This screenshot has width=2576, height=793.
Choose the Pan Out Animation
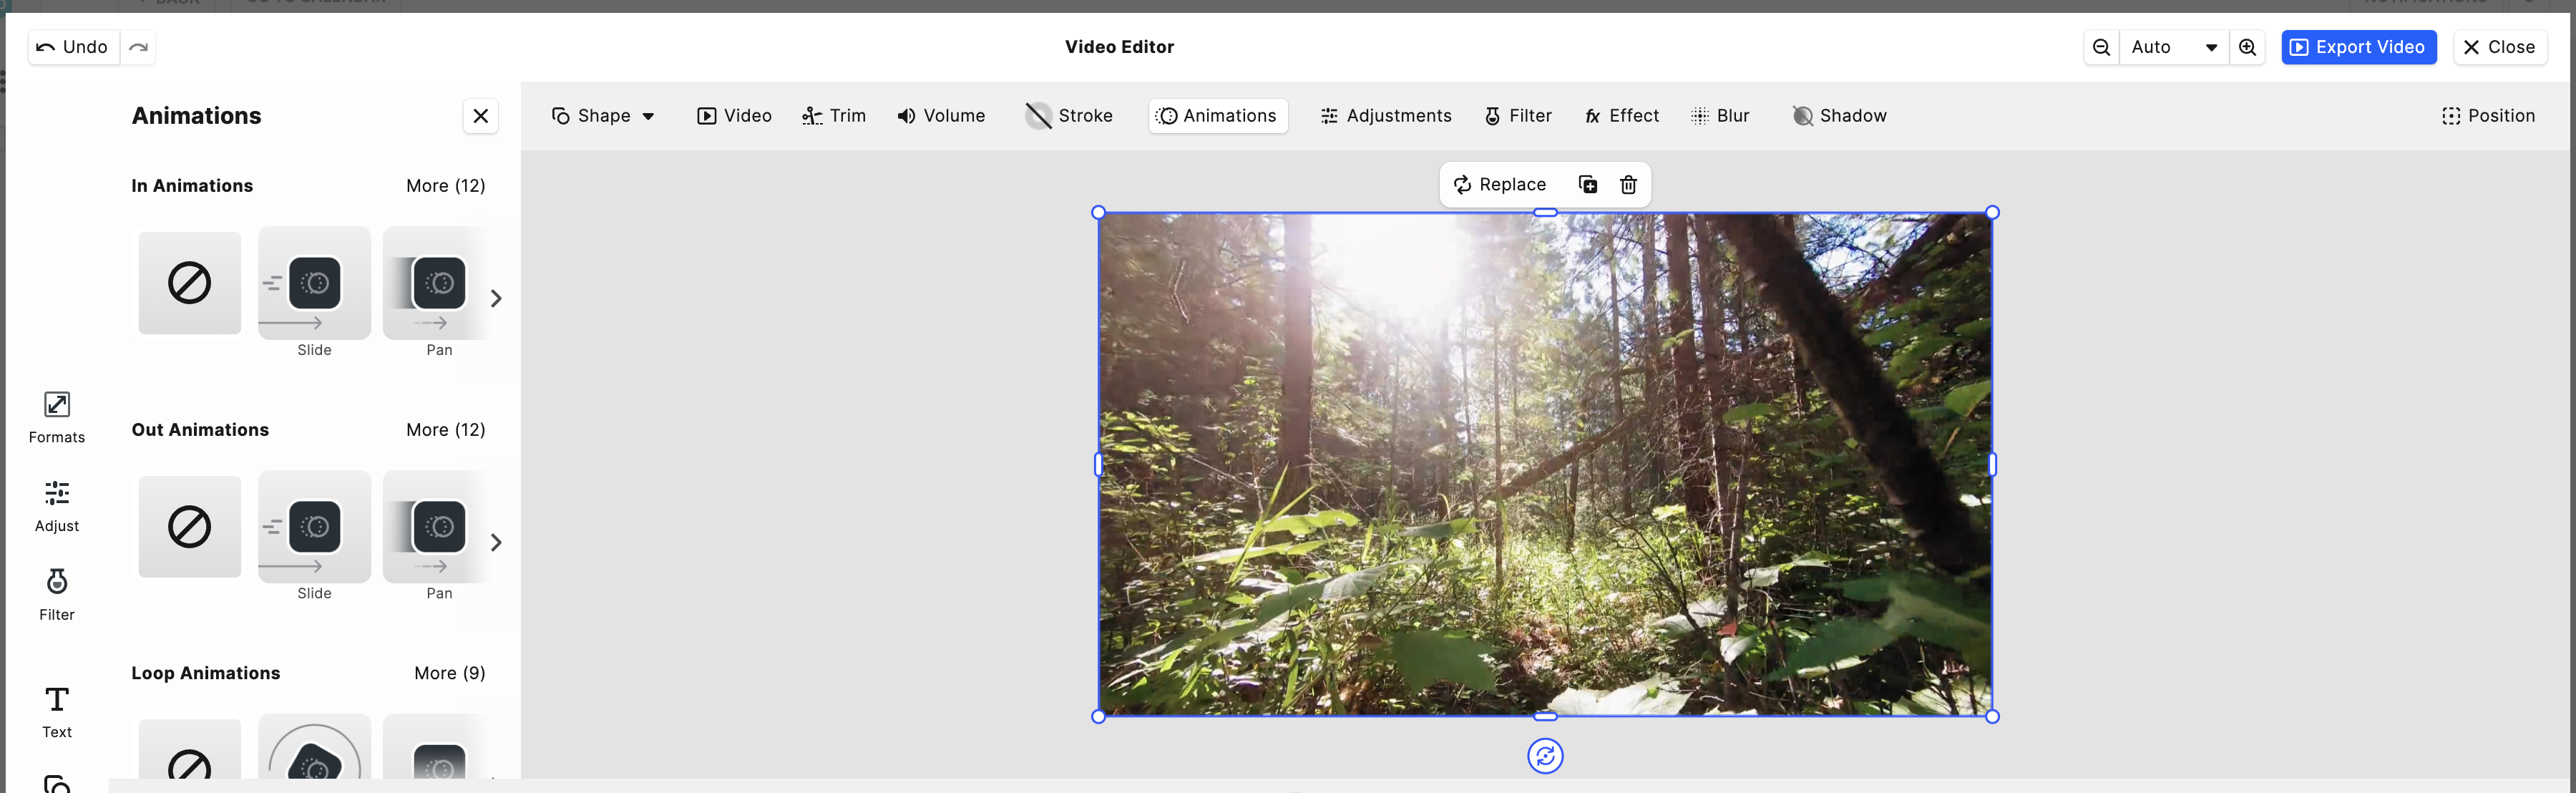point(438,527)
